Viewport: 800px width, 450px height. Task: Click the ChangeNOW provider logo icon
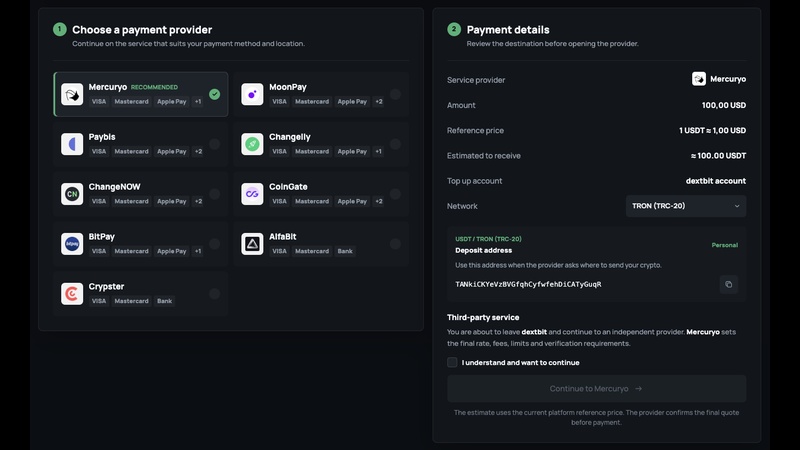click(x=72, y=194)
